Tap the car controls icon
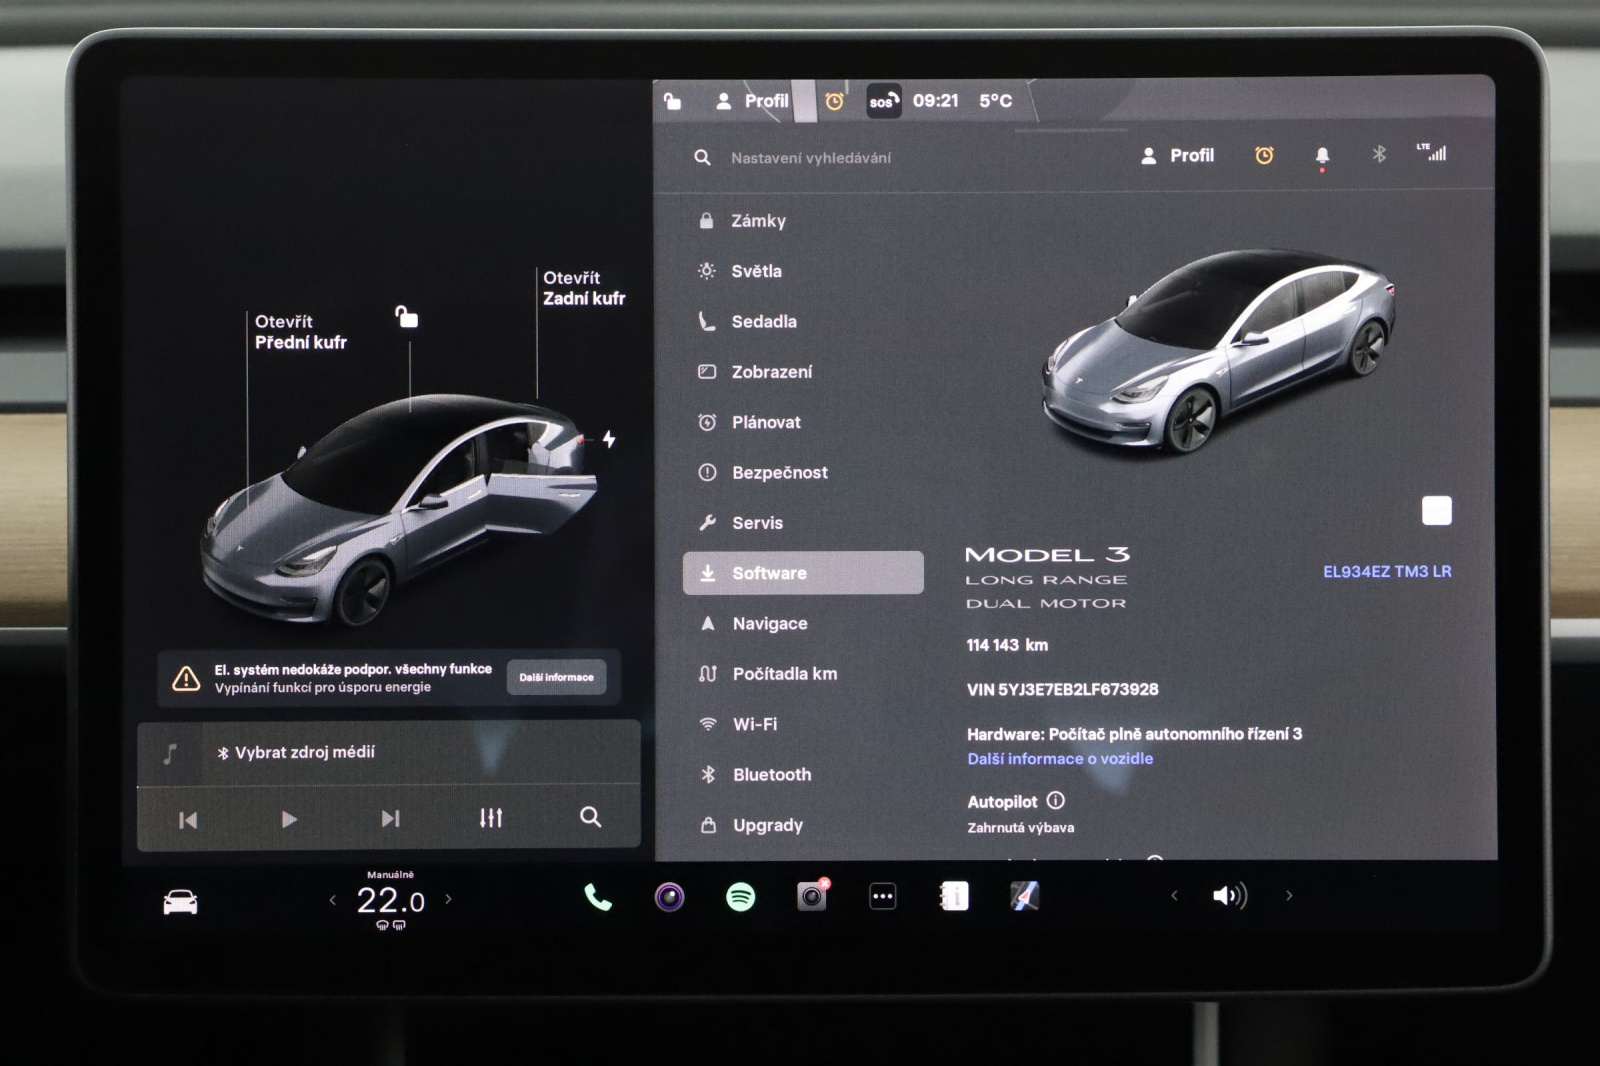Viewport: 1600px width, 1066px height. coord(181,902)
